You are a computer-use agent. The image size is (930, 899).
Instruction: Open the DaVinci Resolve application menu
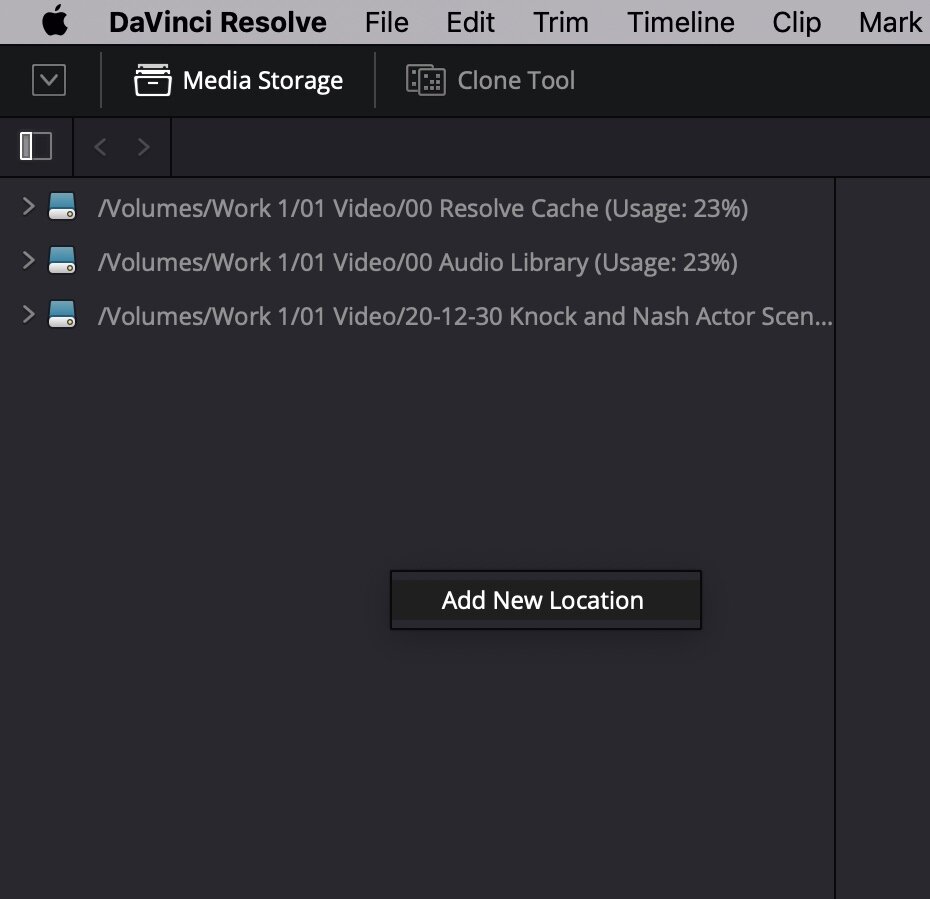click(x=218, y=23)
